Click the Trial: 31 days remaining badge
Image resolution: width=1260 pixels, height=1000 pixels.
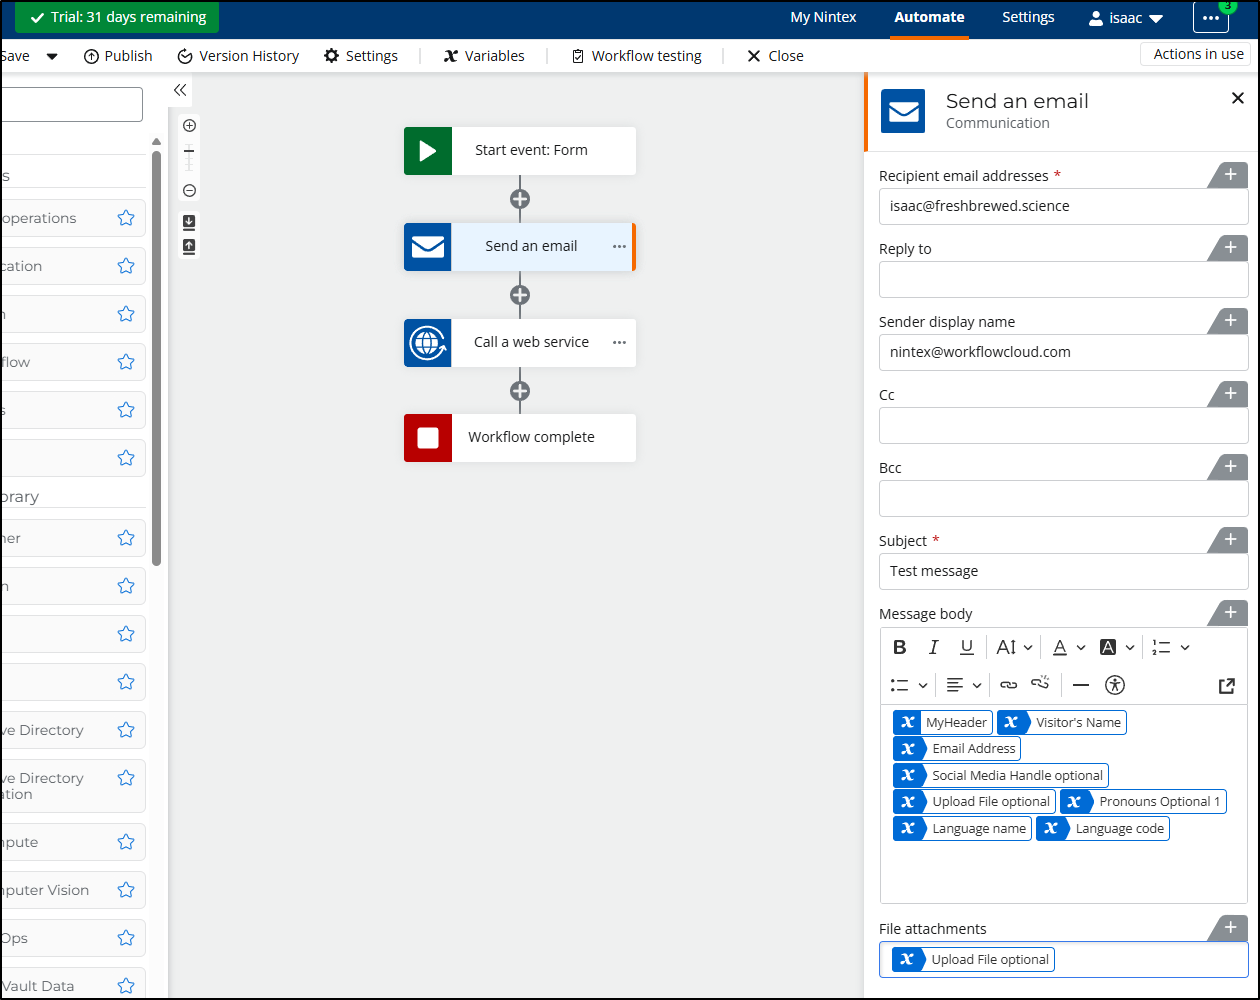118,17
